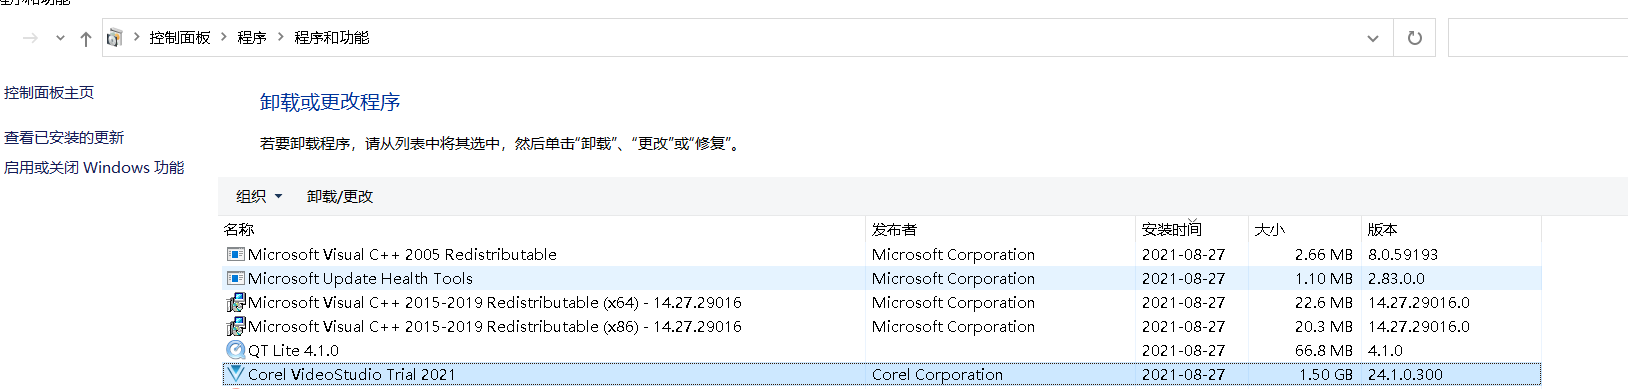This screenshot has height=389, width=1628.
Task: Select Microsoft Update Health Tools entry
Action: [881, 279]
